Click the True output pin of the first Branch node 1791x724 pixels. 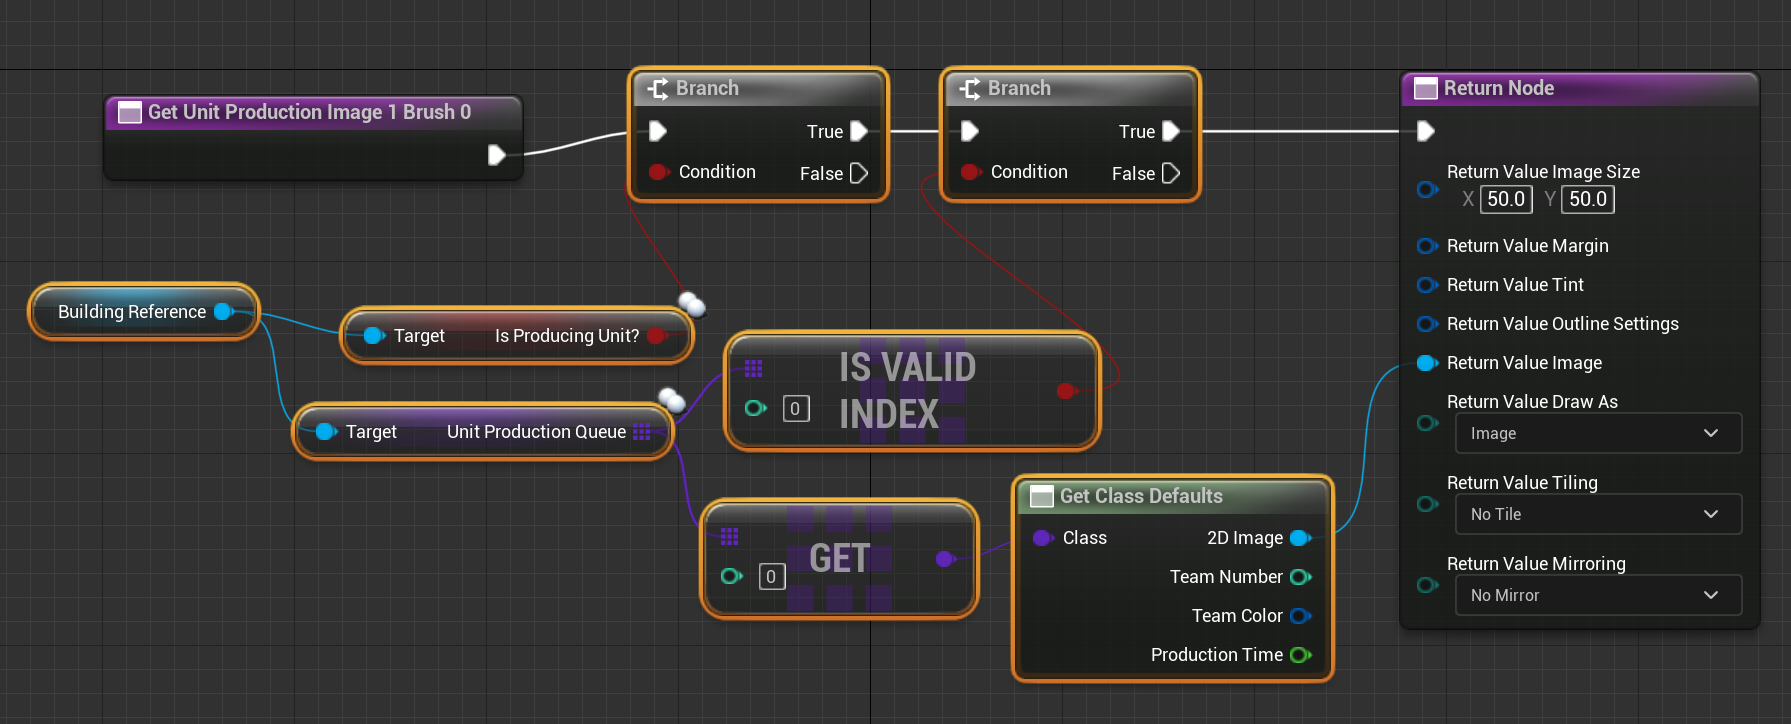coord(858,131)
